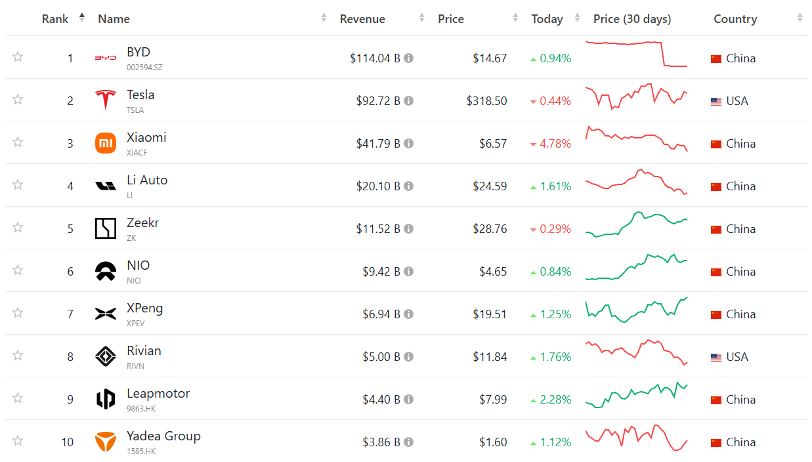812x462 pixels.
Task: Click the Xiaomi orange logo
Action: [x=105, y=144]
